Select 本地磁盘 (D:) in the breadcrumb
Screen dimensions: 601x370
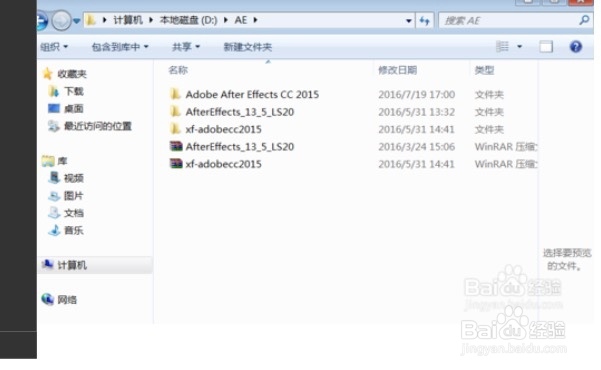[189, 20]
